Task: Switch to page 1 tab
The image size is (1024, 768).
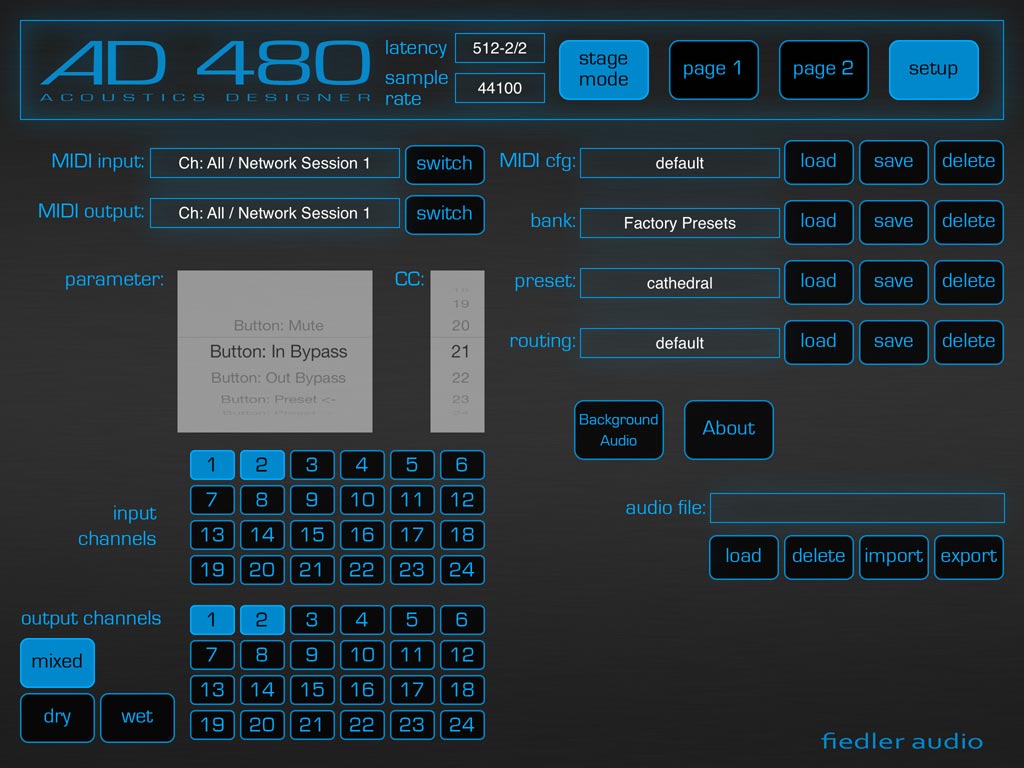Action: tap(713, 69)
